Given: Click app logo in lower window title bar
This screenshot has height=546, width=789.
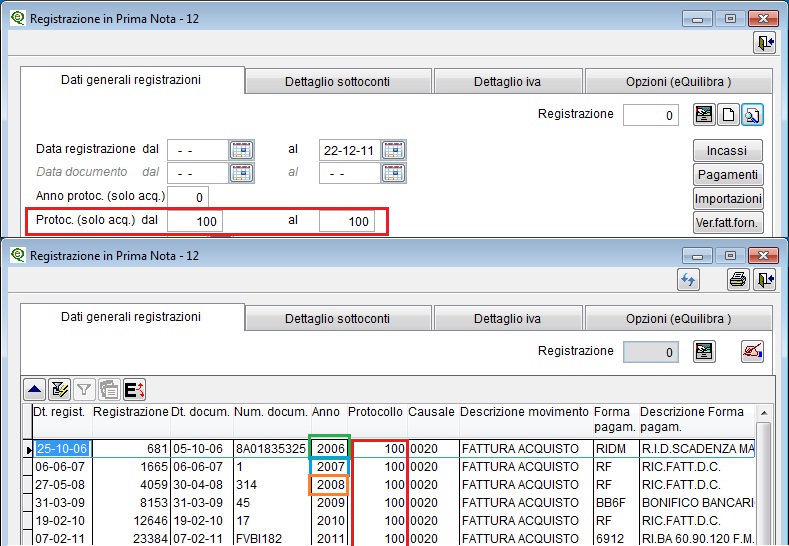Looking at the screenshot, I should click(18, 255).
